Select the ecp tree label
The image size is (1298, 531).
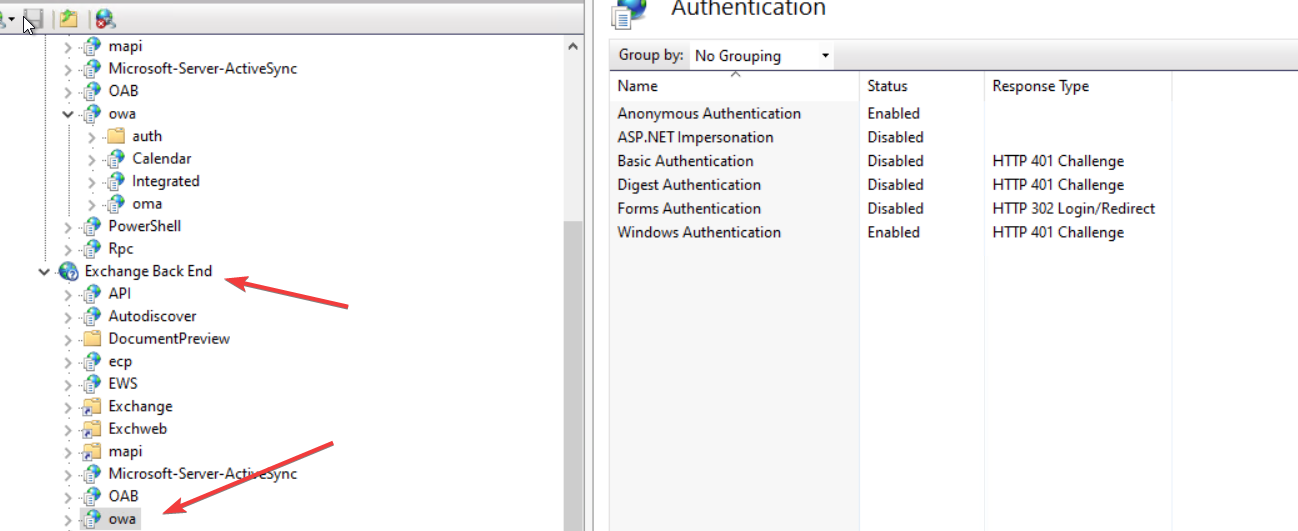pos(120,361)
